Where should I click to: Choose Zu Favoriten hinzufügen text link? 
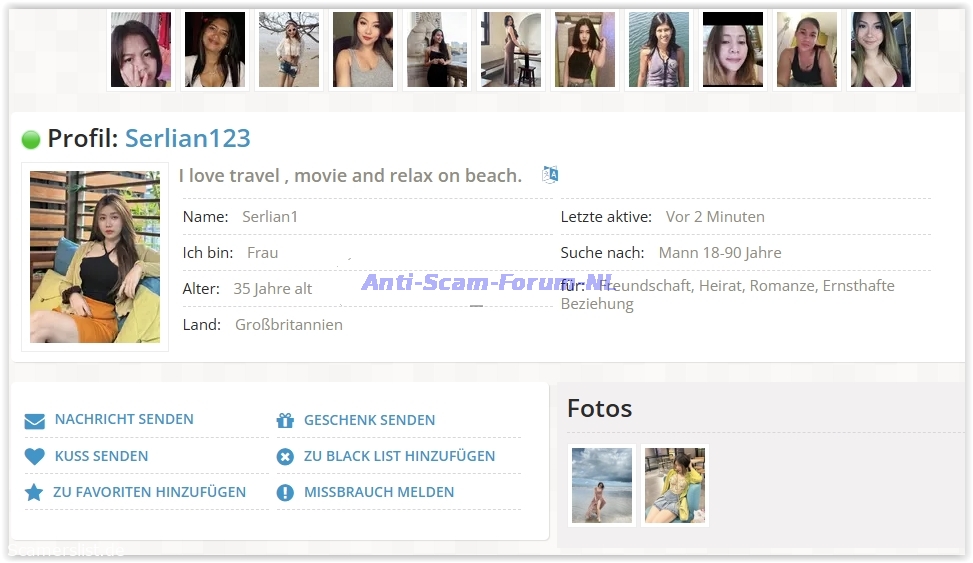149,492
